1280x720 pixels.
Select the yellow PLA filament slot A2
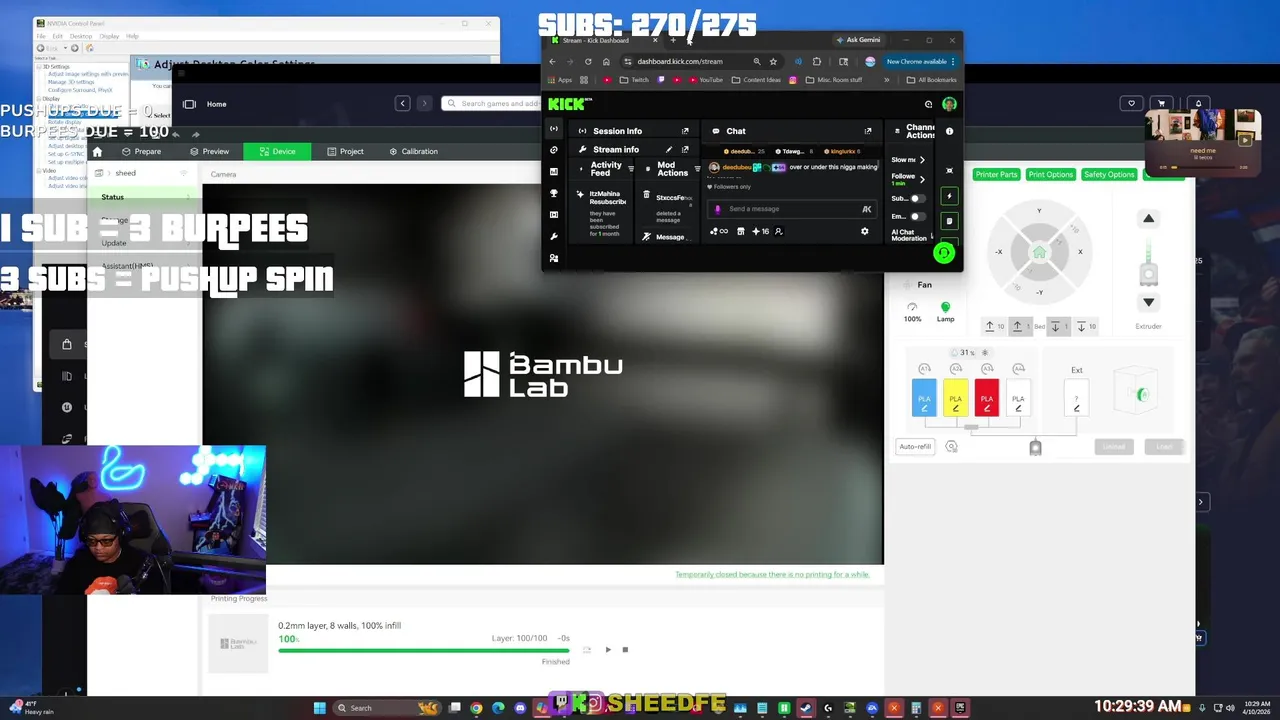[x=955, y=397]
